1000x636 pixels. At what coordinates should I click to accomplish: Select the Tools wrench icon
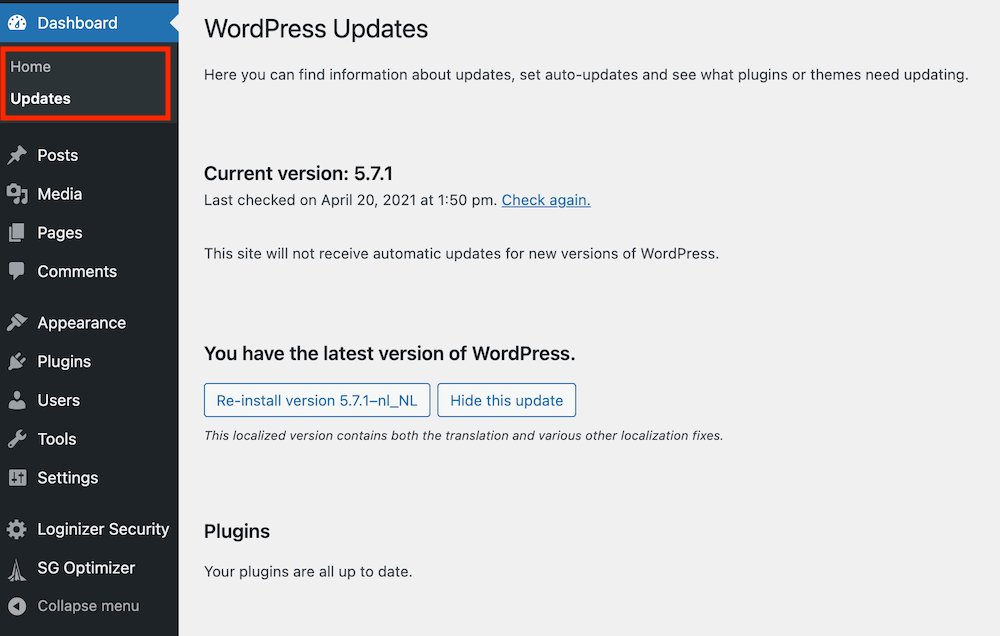[17, 439]
